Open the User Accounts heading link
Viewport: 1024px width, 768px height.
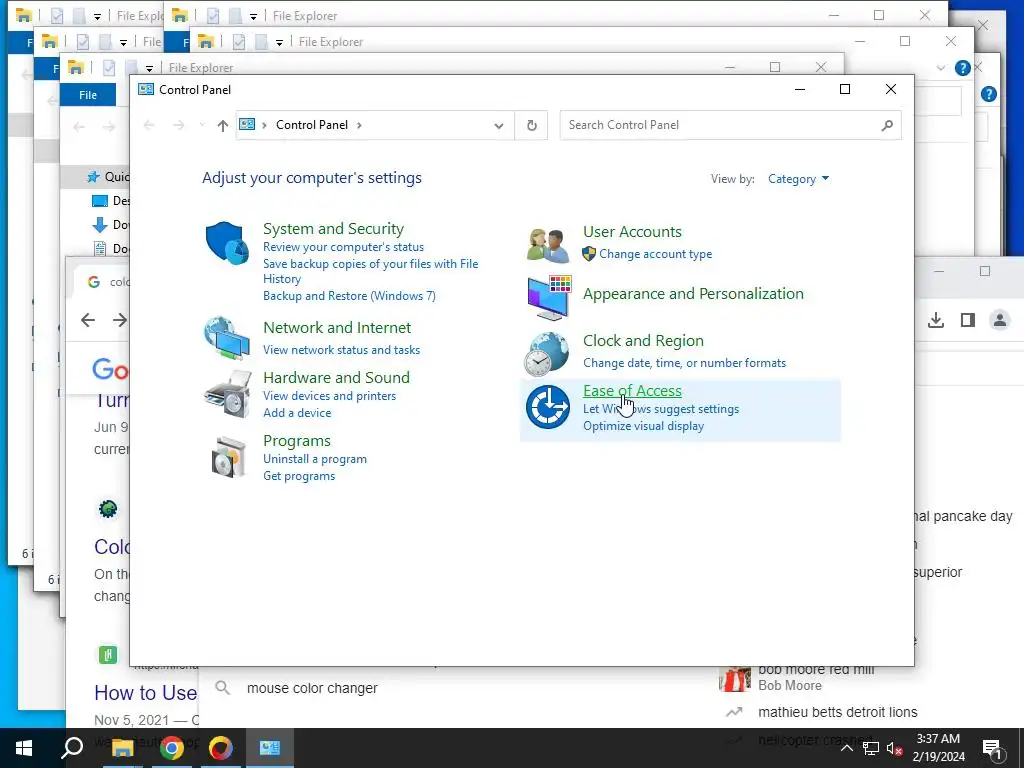click(632, 232)
